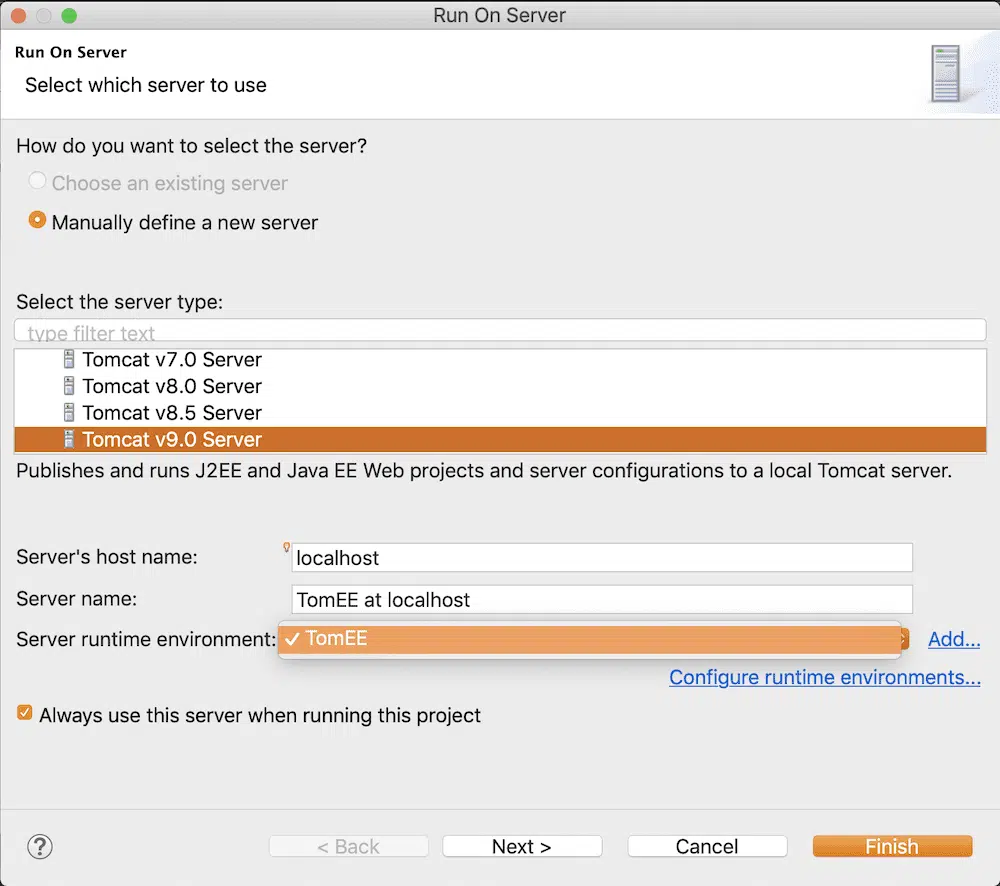1000x886 pixels.
Task: Select Manually define a new server
Action: pyautogui.click(x=37, y=221)
